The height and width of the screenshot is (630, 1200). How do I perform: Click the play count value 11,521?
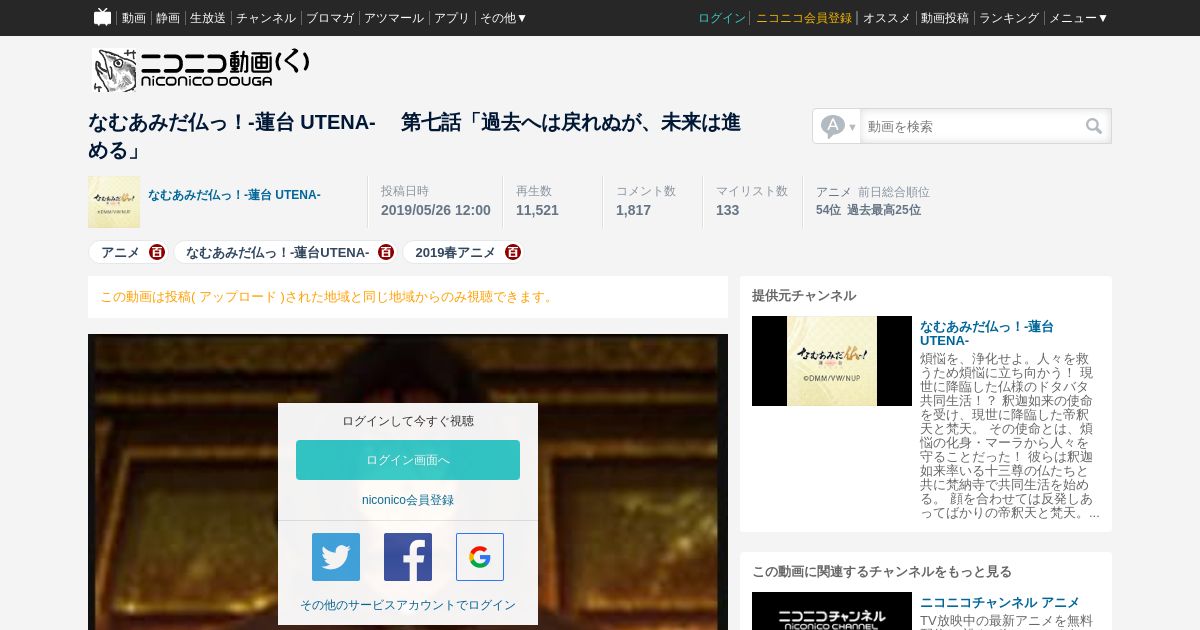click(x=537, y=210)
